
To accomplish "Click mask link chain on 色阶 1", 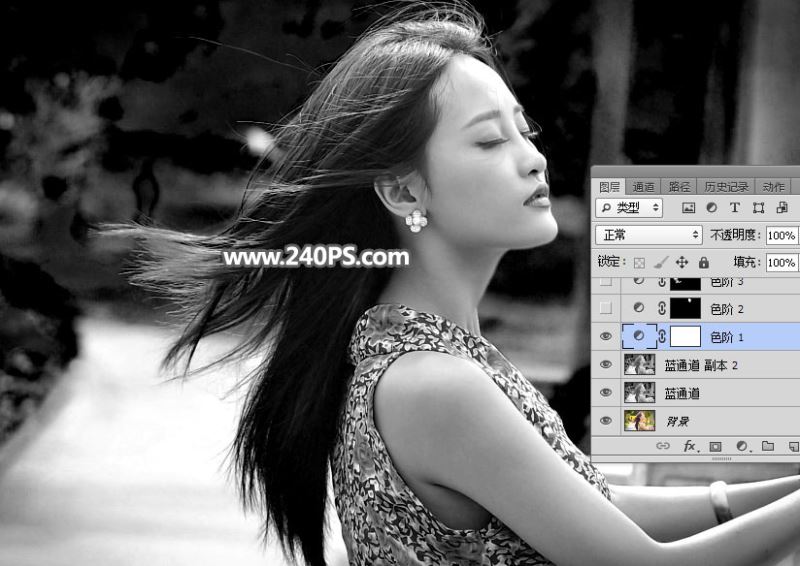I will 662,336.
